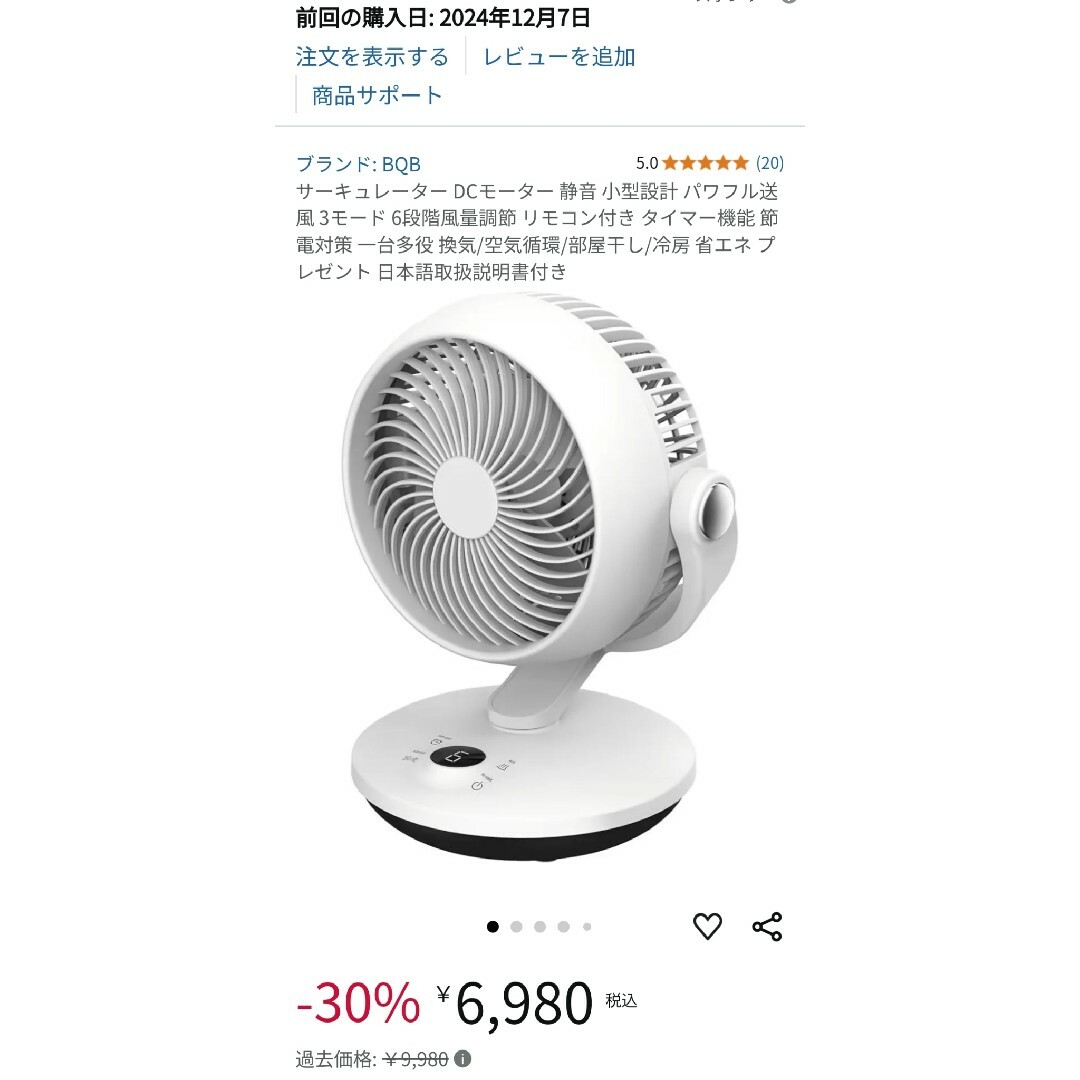The height and width of the screenshot is (1080, 1080).
Task: Jump to the fourth image carousel dot
Action: pyautogui.click(x=563, y=926)
